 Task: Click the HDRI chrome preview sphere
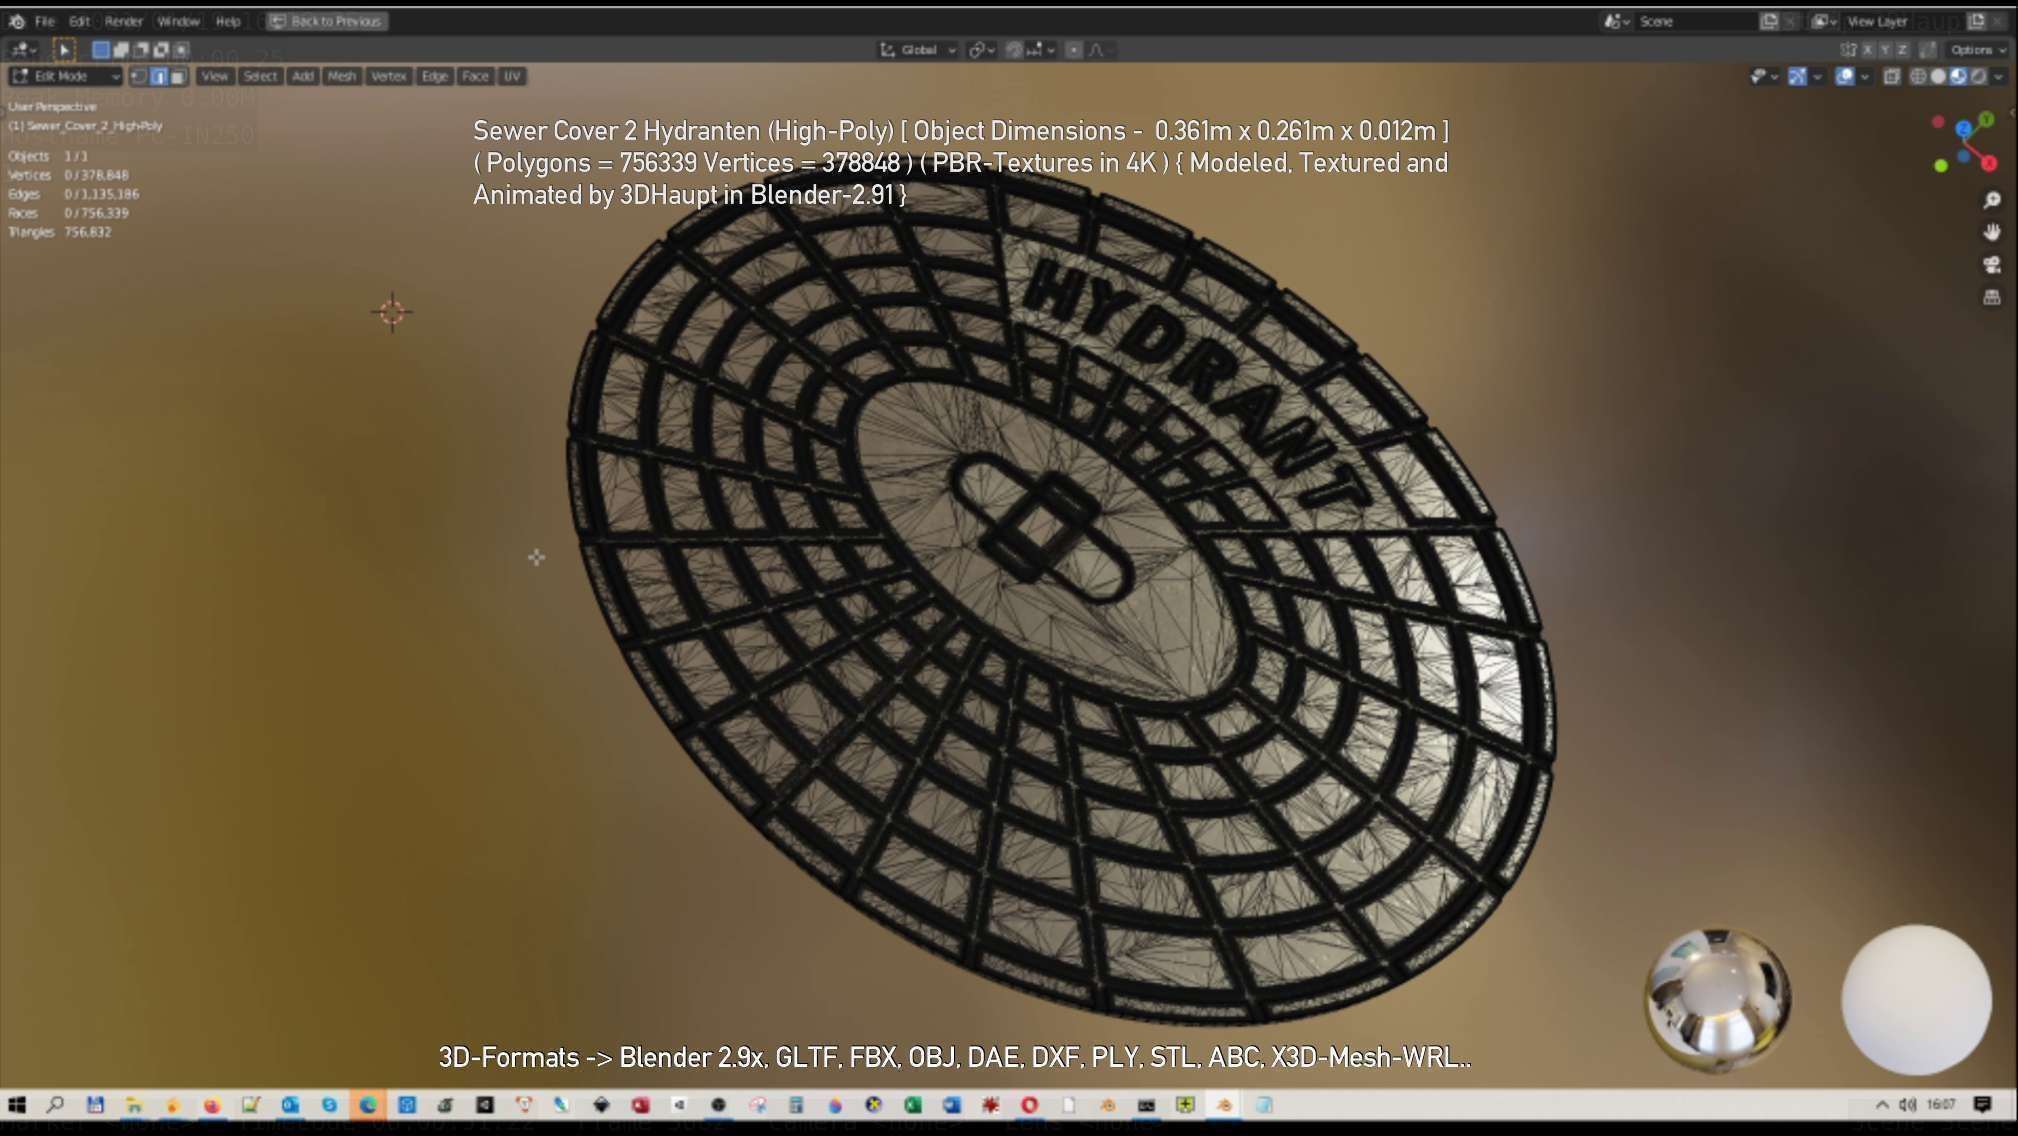[1718, 999]
